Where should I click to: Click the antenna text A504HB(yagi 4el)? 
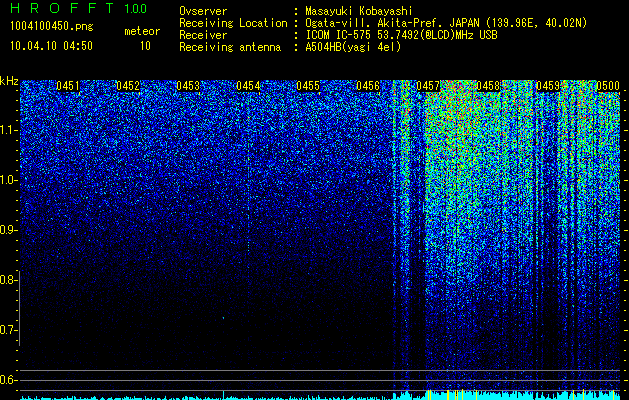click(353, 47)
